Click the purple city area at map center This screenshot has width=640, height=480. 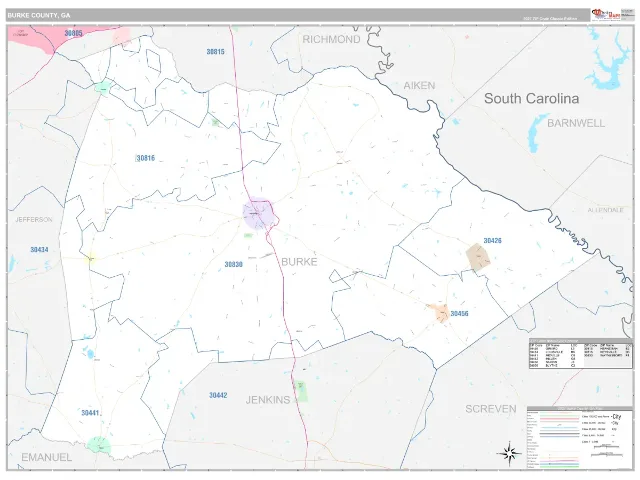[x=258, y=213]
